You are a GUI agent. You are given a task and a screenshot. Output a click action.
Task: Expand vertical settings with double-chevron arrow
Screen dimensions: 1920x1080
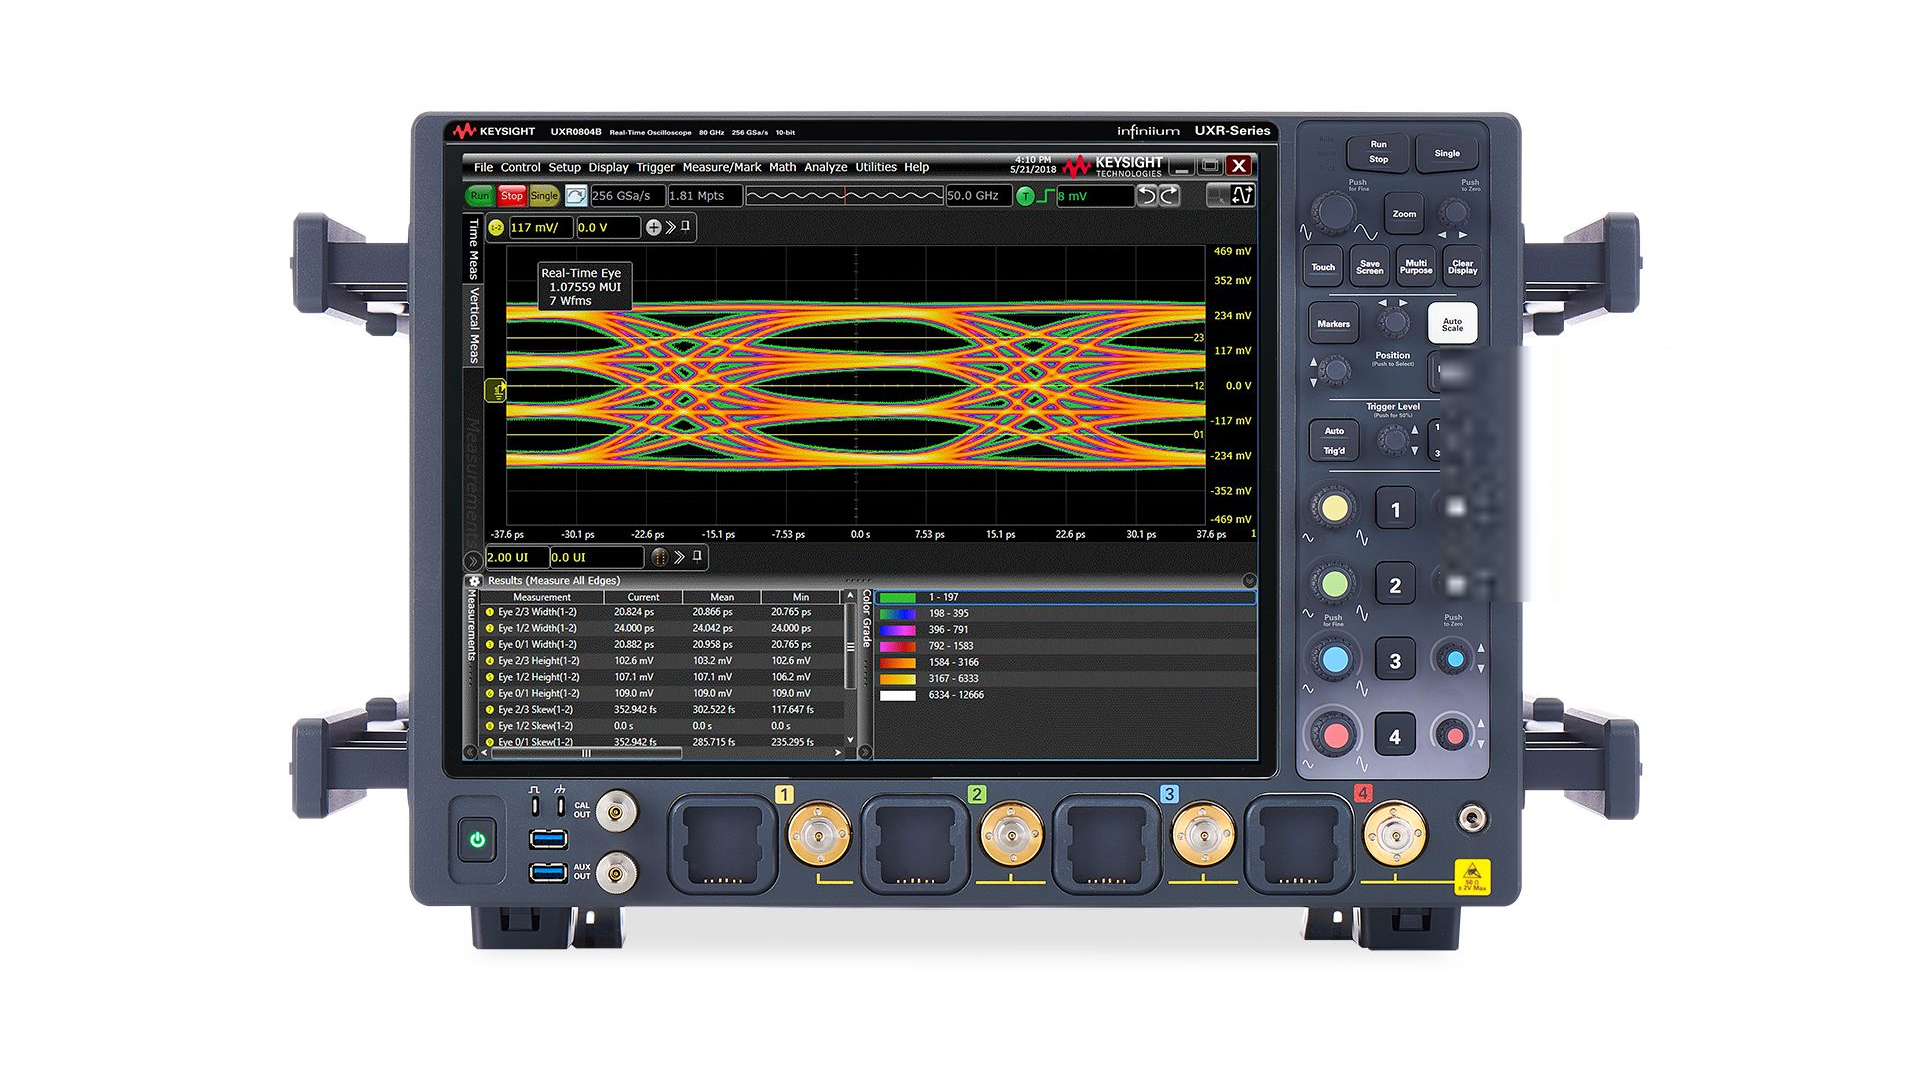(x=670, y=228)
